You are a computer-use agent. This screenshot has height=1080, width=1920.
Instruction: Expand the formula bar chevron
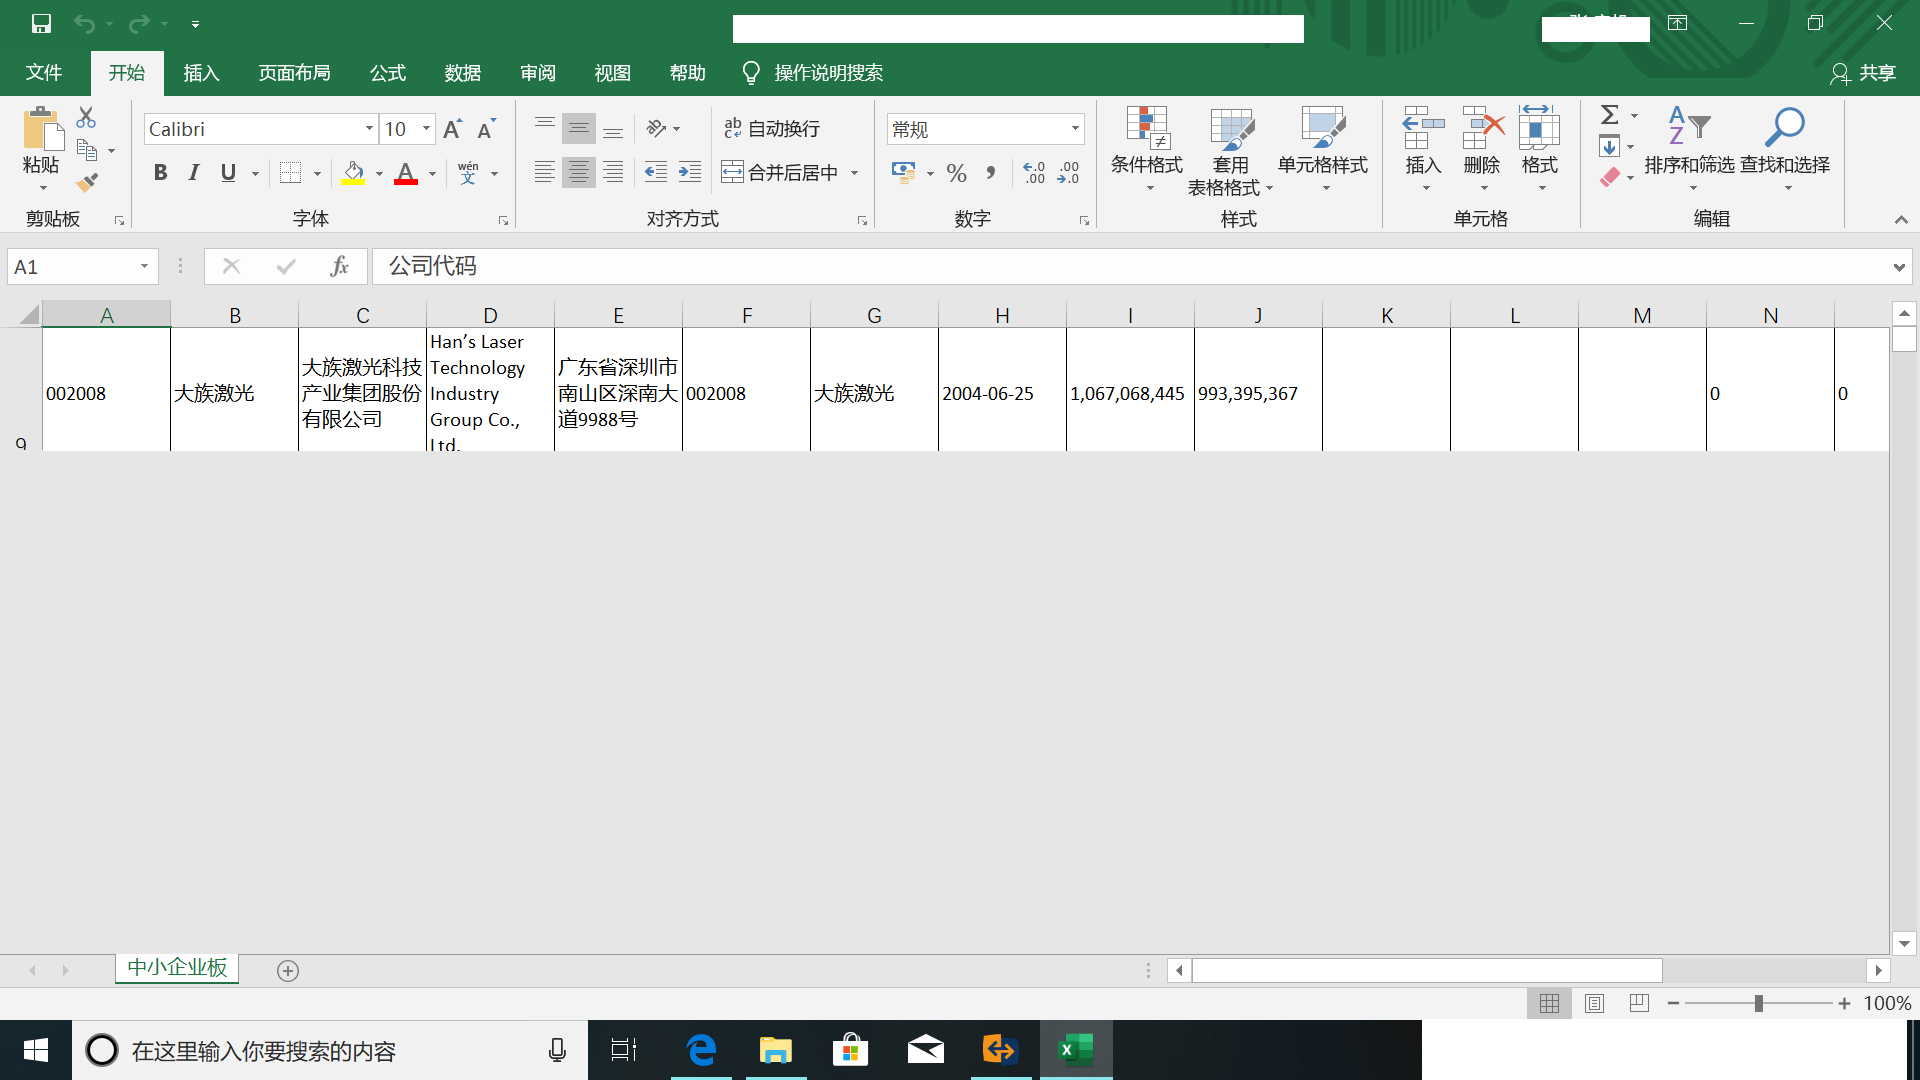pyautogui.click(x=1899, y=267)
